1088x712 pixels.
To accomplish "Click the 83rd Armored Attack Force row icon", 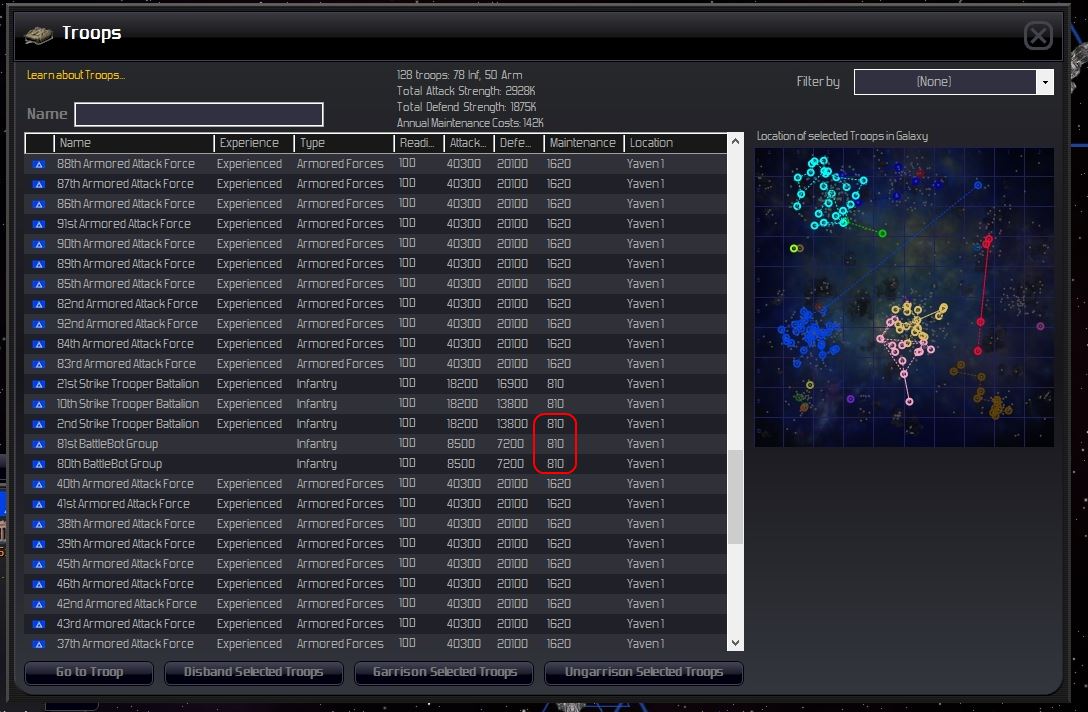I will (39, 364).
